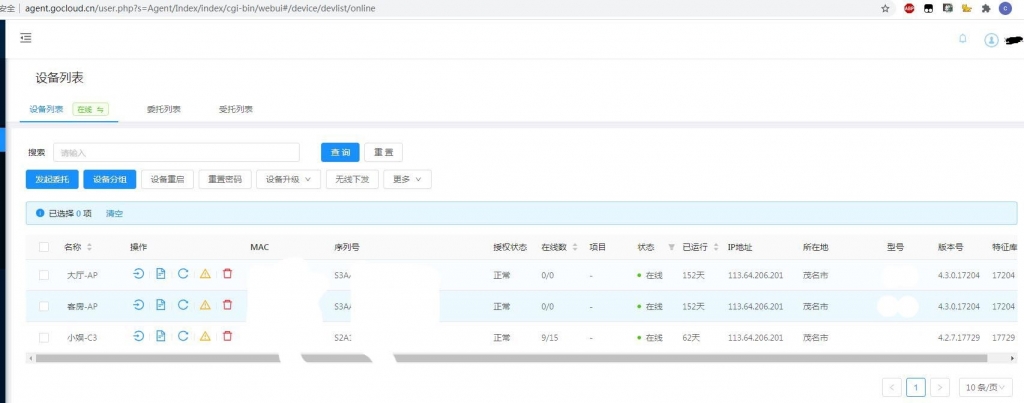Bookmark page with star icon

[x=886, y=8]
